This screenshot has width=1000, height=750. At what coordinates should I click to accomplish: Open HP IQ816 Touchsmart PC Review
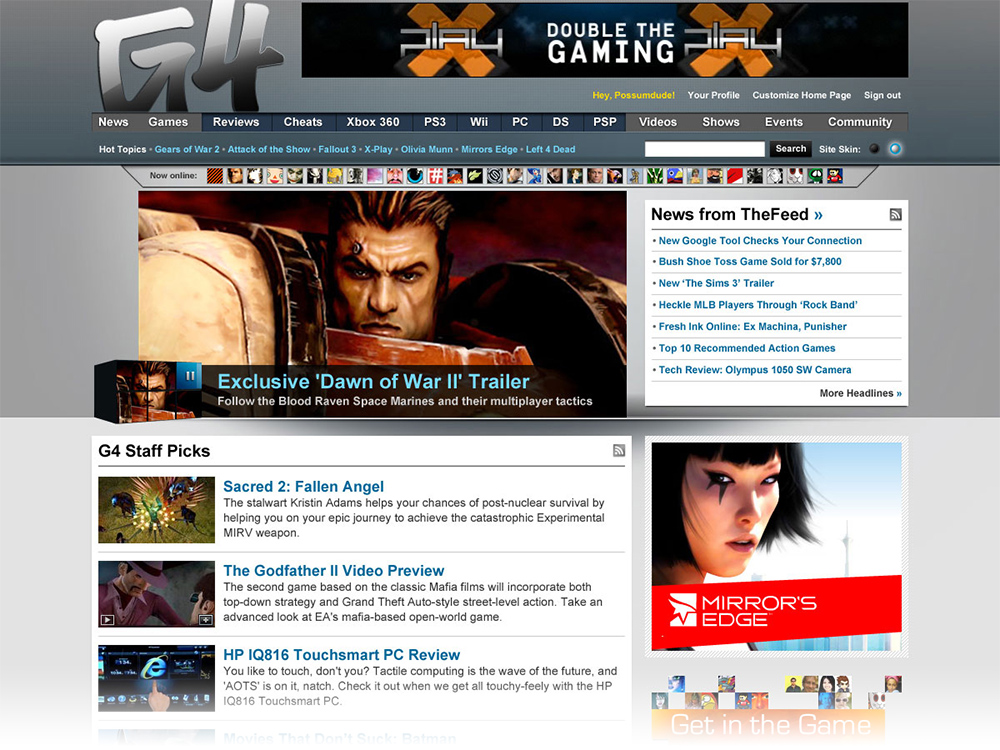click(x=342, y=655)
